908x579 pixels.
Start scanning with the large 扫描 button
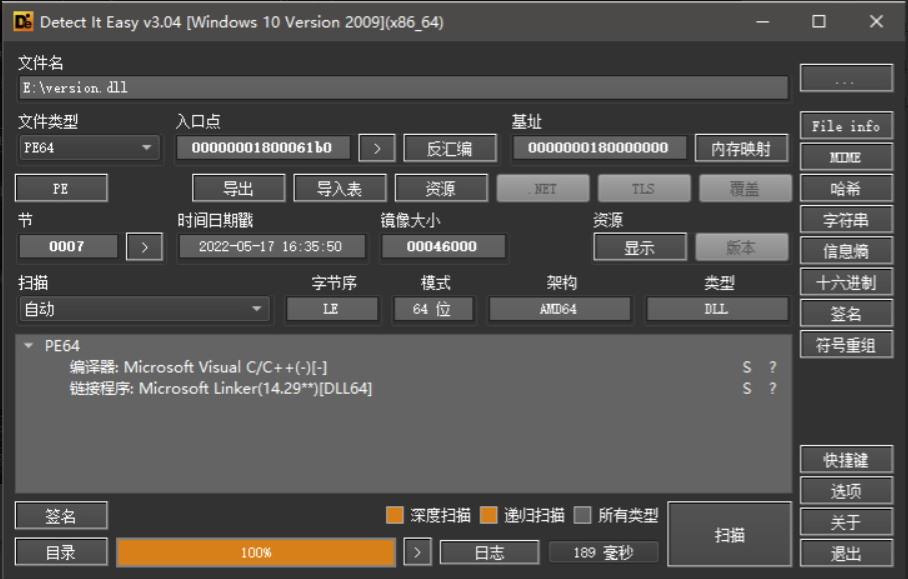(729, 535)
